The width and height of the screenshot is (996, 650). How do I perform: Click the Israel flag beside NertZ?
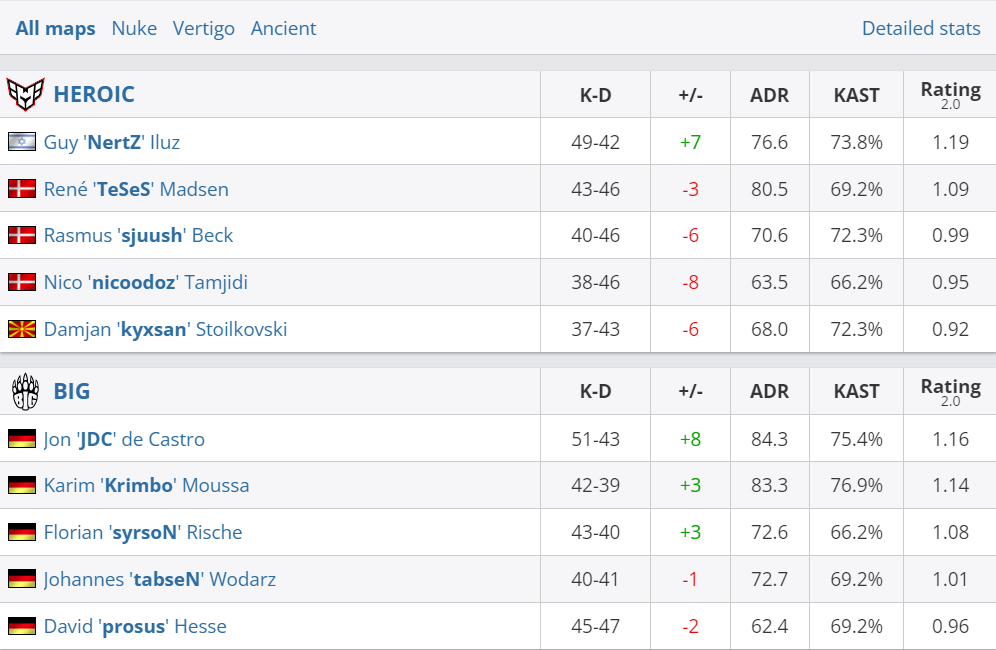tap(22, 142)
